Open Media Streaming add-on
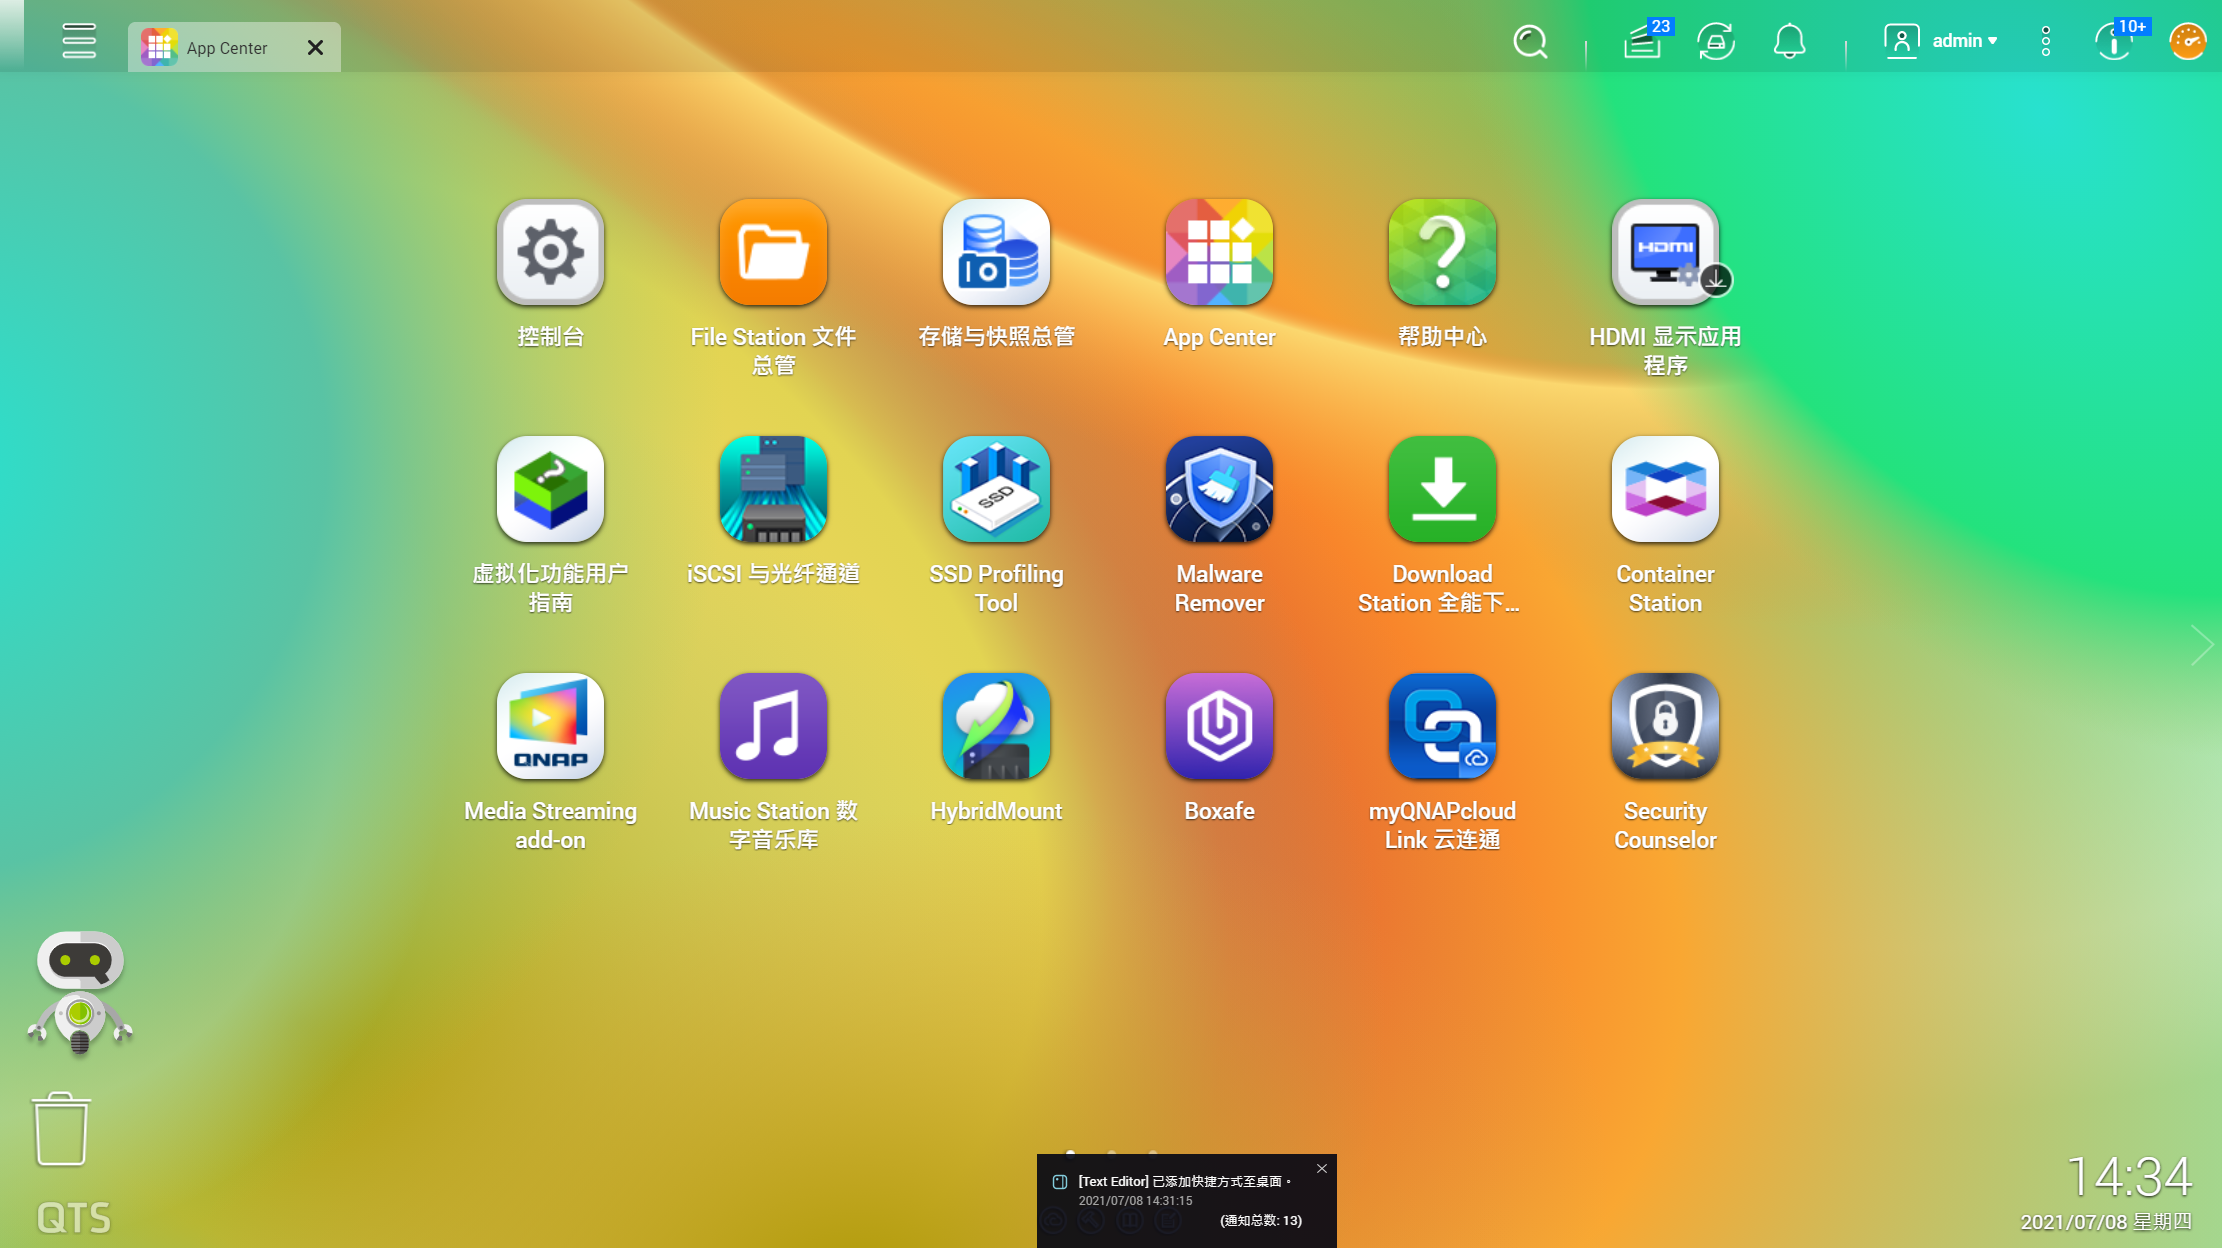 550,726
